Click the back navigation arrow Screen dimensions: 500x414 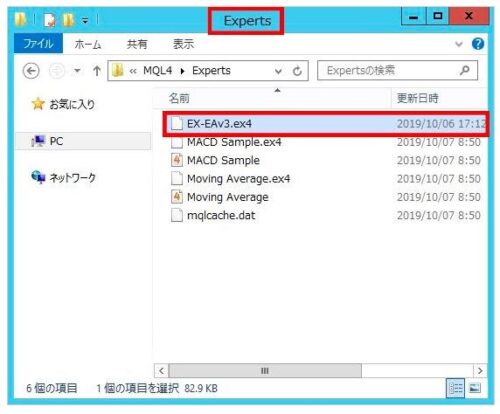click(31, 71)
